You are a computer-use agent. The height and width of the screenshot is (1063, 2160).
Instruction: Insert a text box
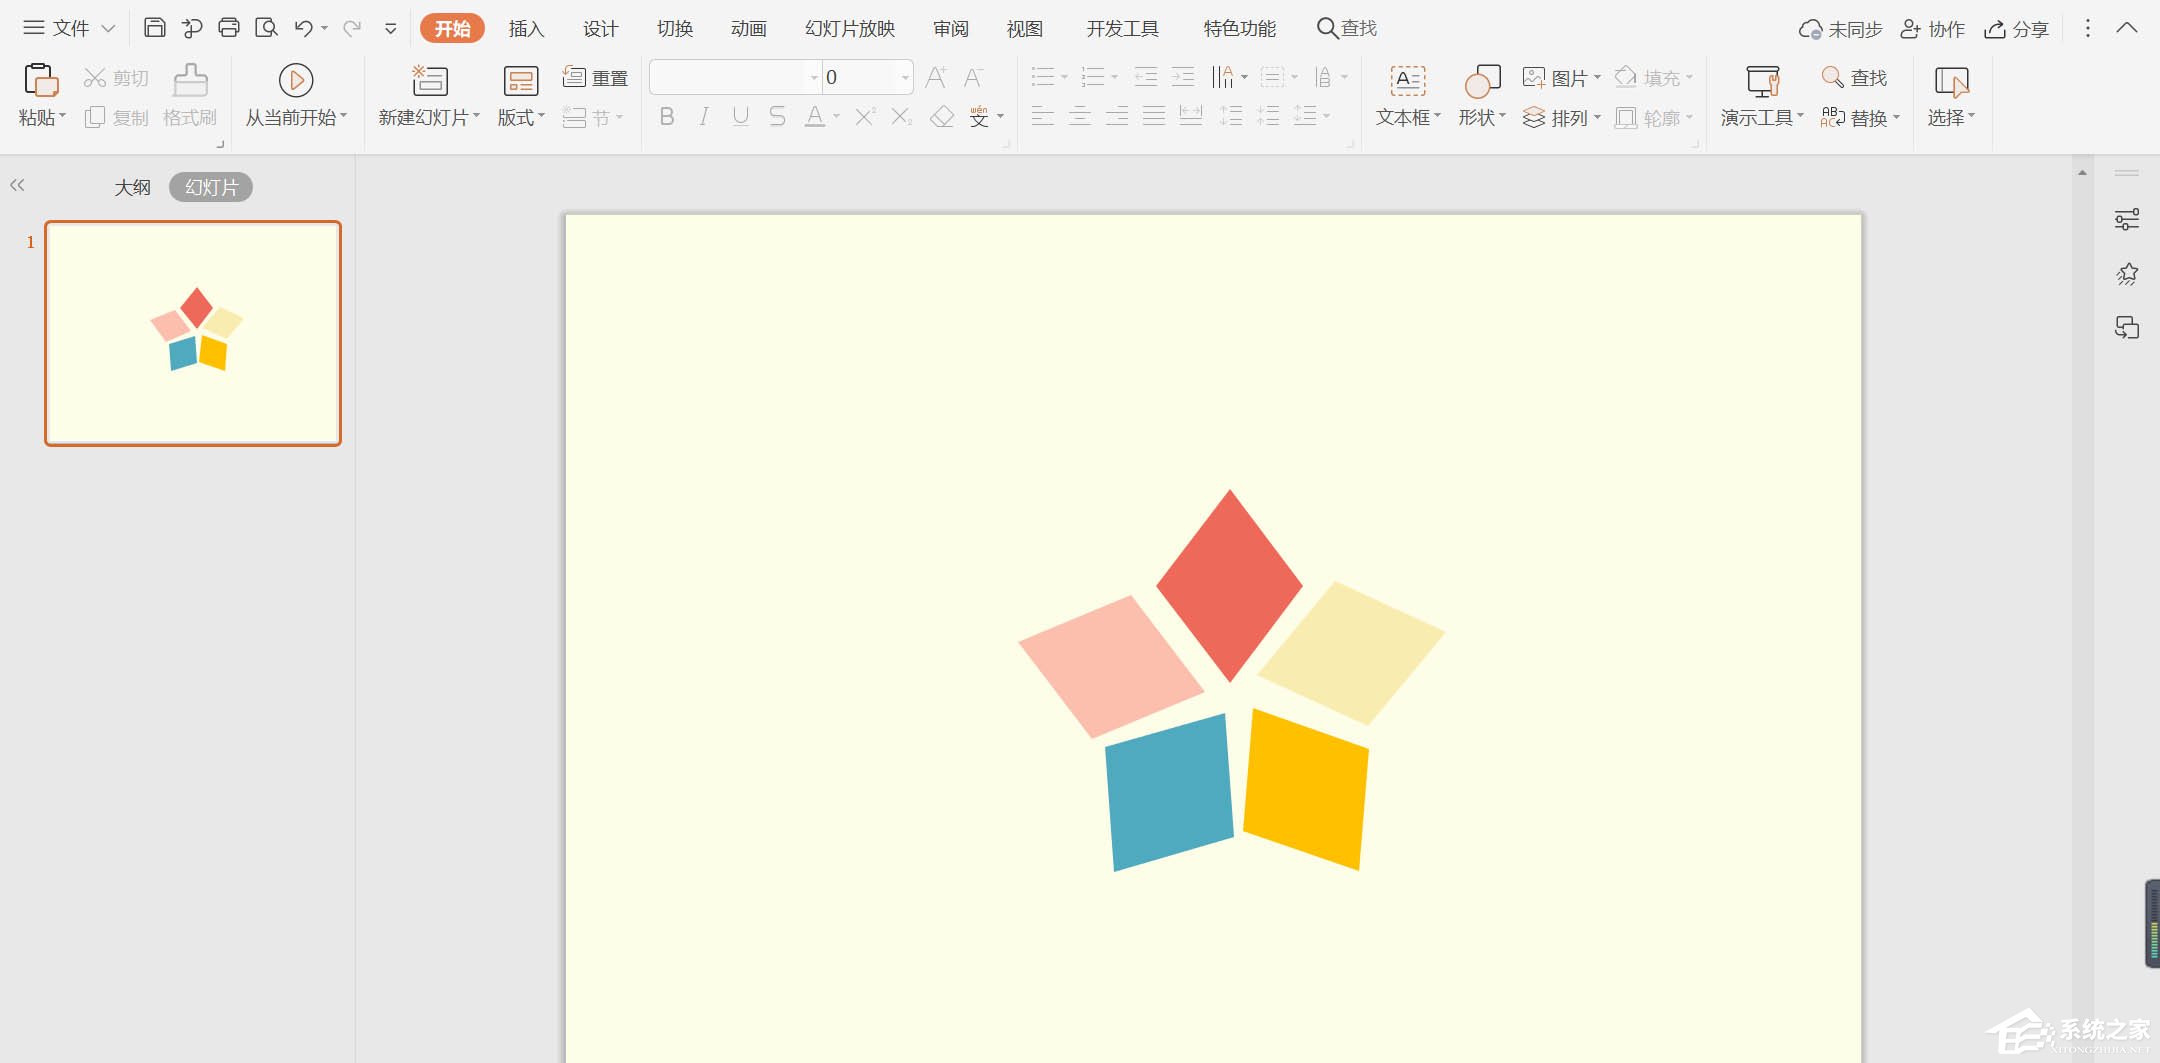(x=1407, y=80)
